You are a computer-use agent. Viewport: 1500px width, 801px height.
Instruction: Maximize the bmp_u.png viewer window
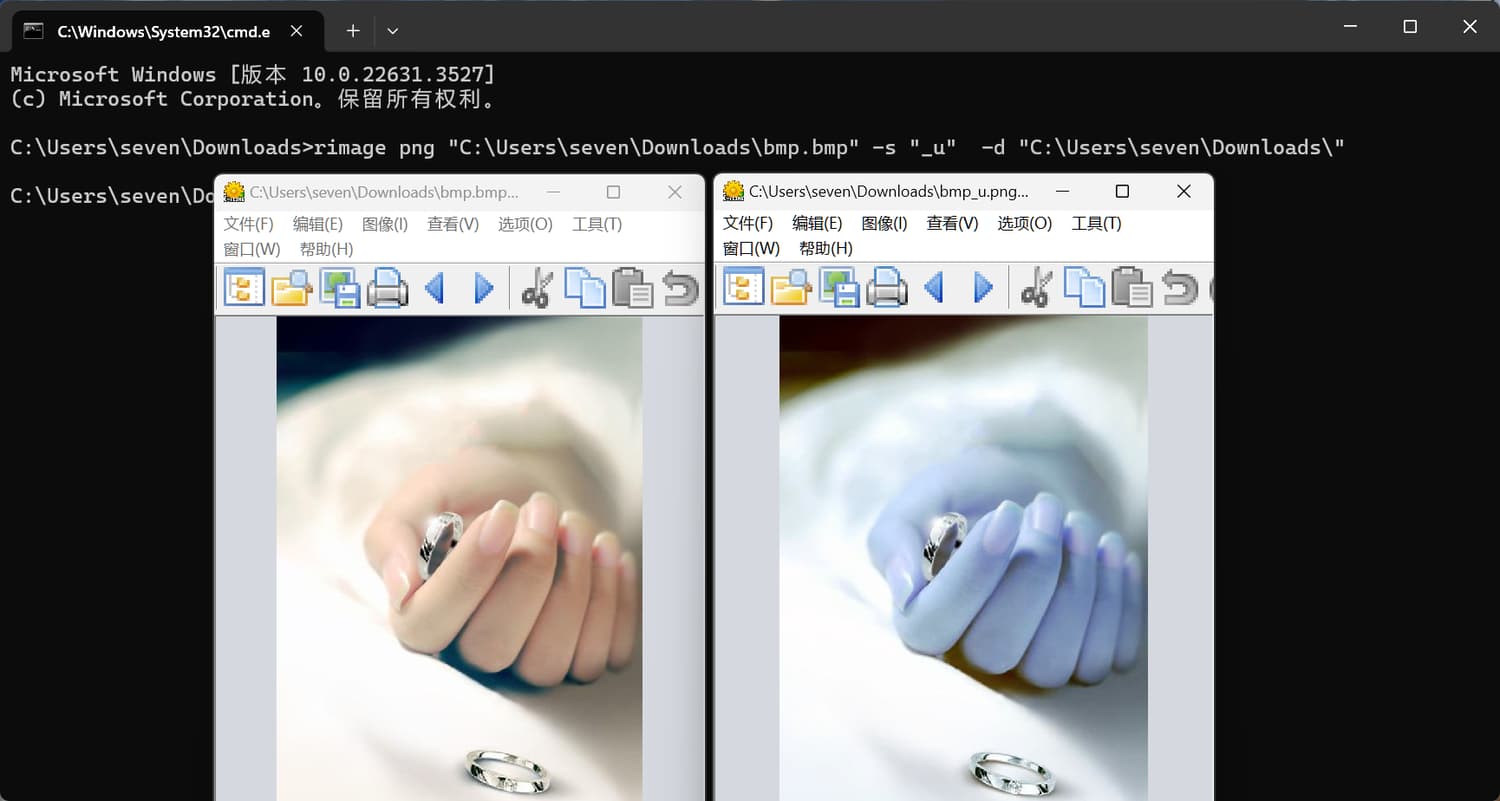click(1122, 191)
